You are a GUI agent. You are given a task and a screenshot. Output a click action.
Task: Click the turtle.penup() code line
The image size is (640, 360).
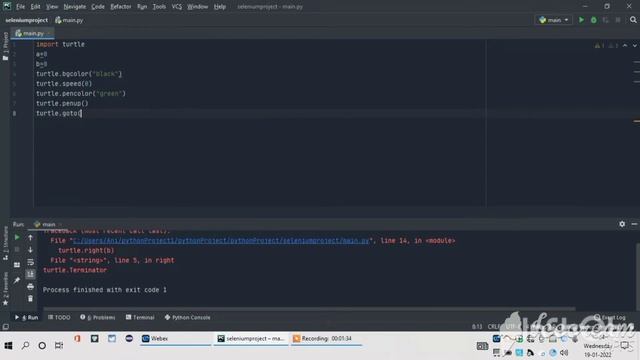pyautogui.click(x=62, y=103)
